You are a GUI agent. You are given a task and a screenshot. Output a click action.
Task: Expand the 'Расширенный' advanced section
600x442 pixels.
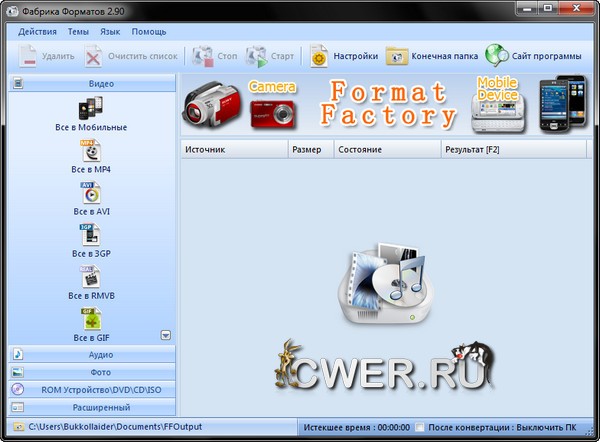tap(100, 407)
